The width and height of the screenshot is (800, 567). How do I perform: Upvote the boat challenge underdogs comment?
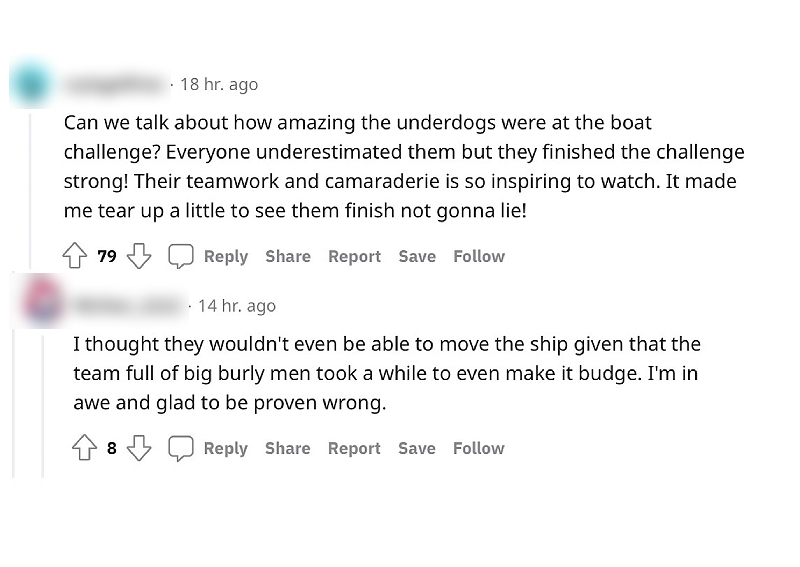[75, 257]
